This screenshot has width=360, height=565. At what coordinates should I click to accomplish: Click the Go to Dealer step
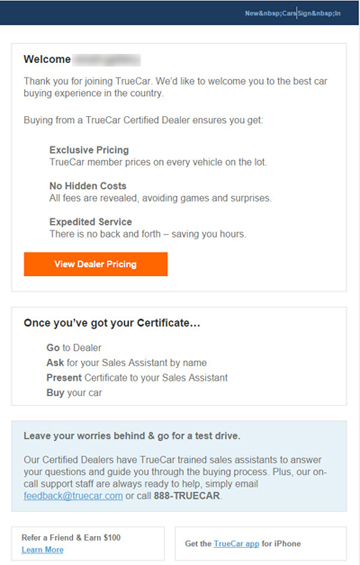pyautogui.click(x=74, y=348)
